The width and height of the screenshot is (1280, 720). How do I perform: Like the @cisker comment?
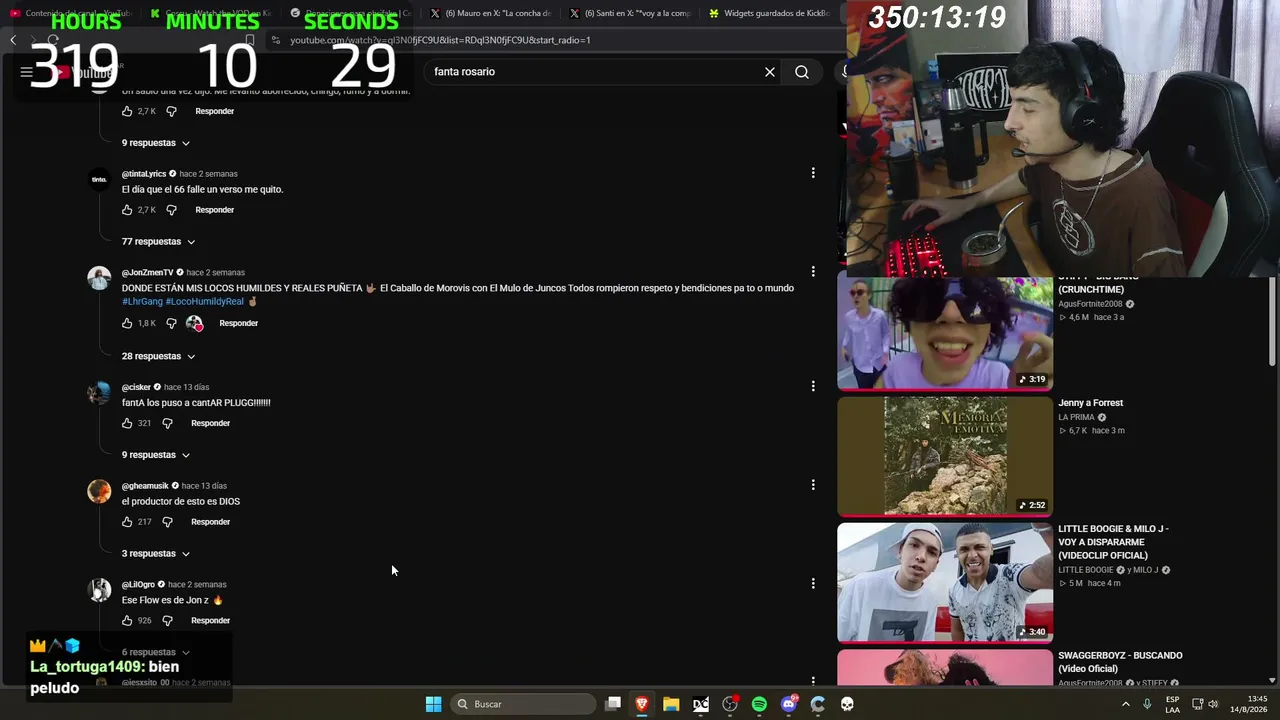coord(127,423)
